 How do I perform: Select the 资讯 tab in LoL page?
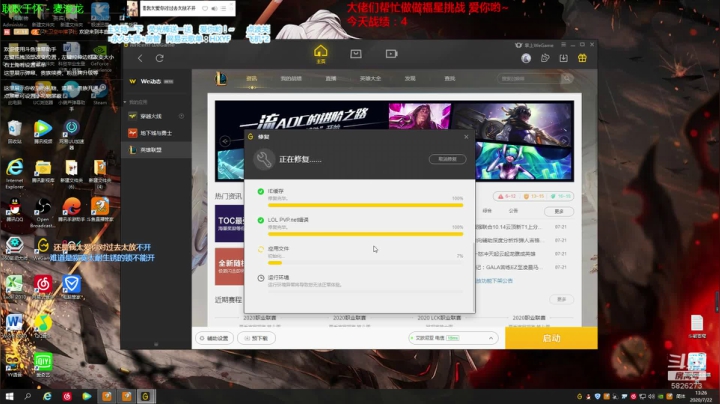click(x=252, y=79)
